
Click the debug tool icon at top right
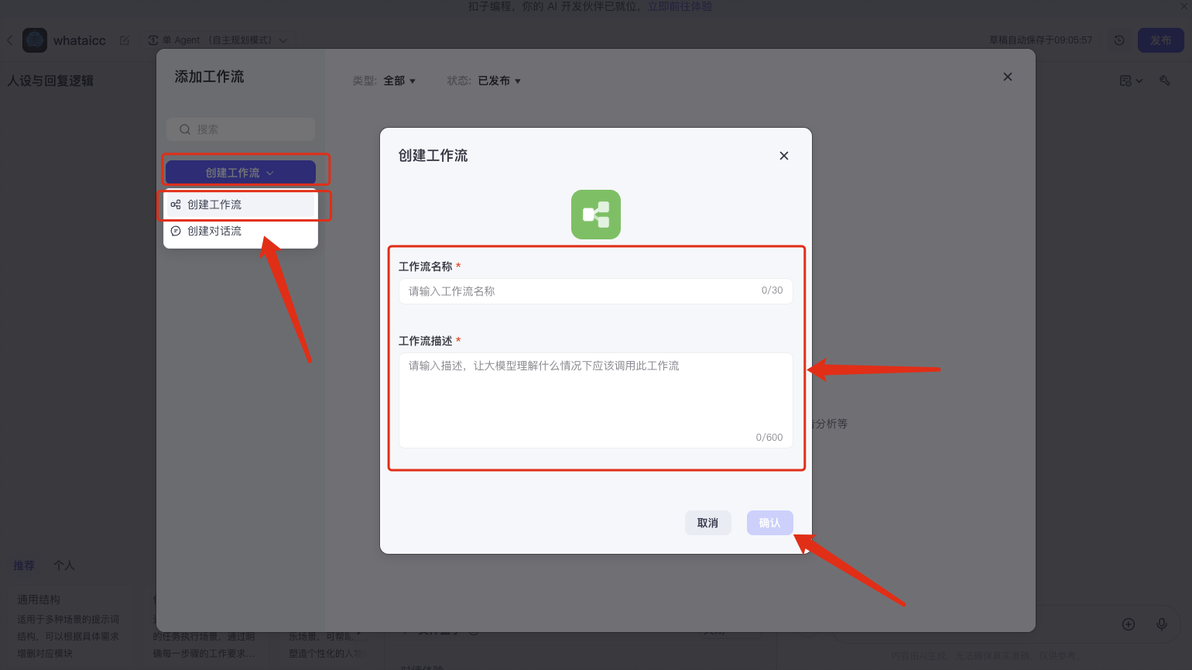point(1165,81)
